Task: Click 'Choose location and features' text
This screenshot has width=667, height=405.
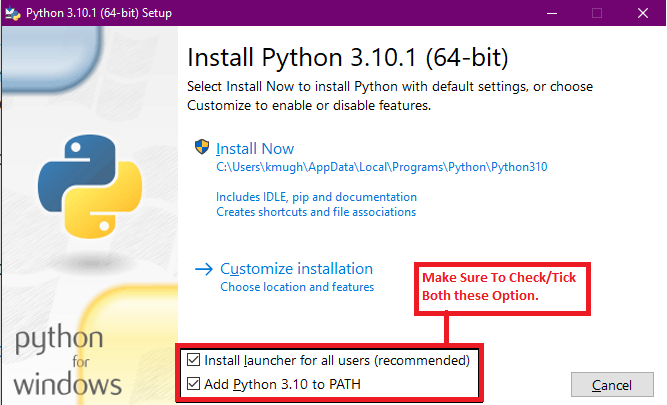Action: coord(297,287)
